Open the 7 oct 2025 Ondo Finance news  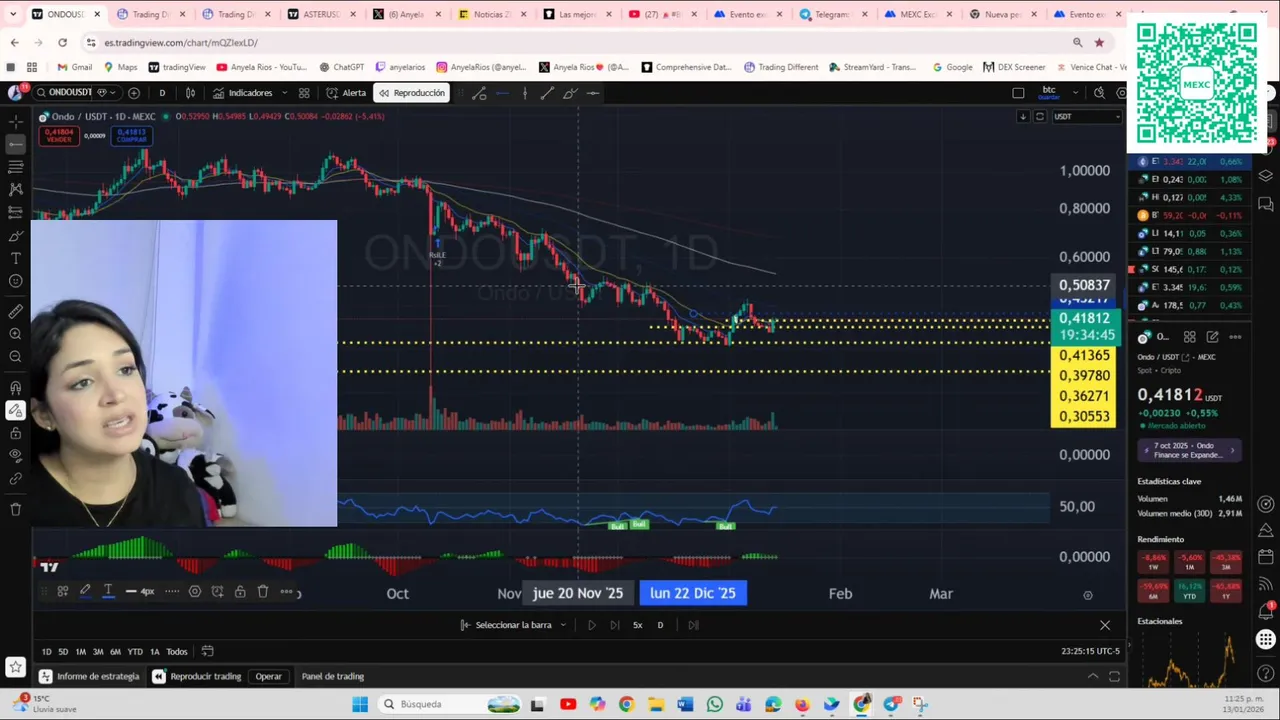point(1189,450)
